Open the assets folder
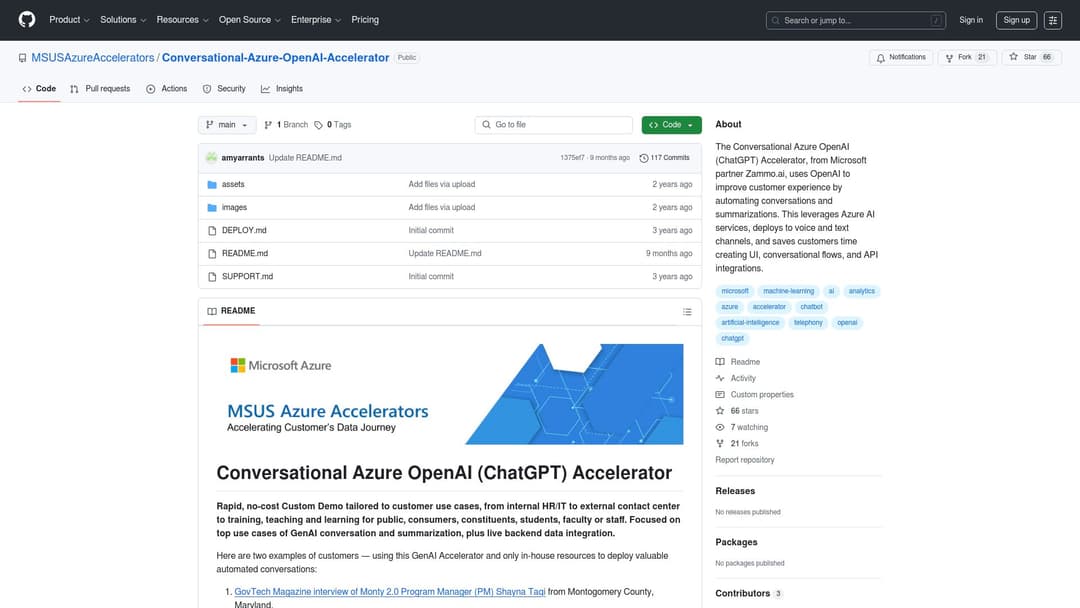This screenshot has height=608, width=1080. (x=233, y=185)
